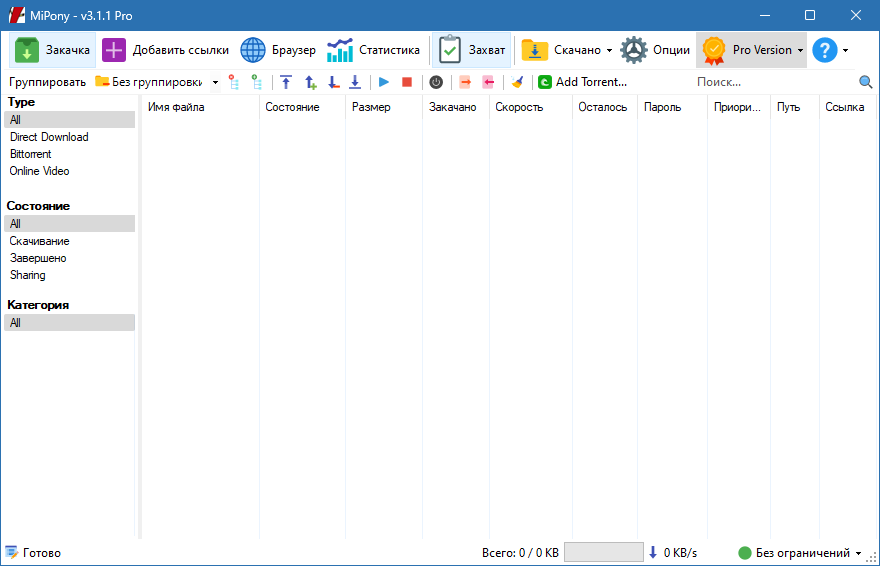Screen dimensions: 880x566
Task: Click the move-to-top arrow icon
Action: point(286,82)
